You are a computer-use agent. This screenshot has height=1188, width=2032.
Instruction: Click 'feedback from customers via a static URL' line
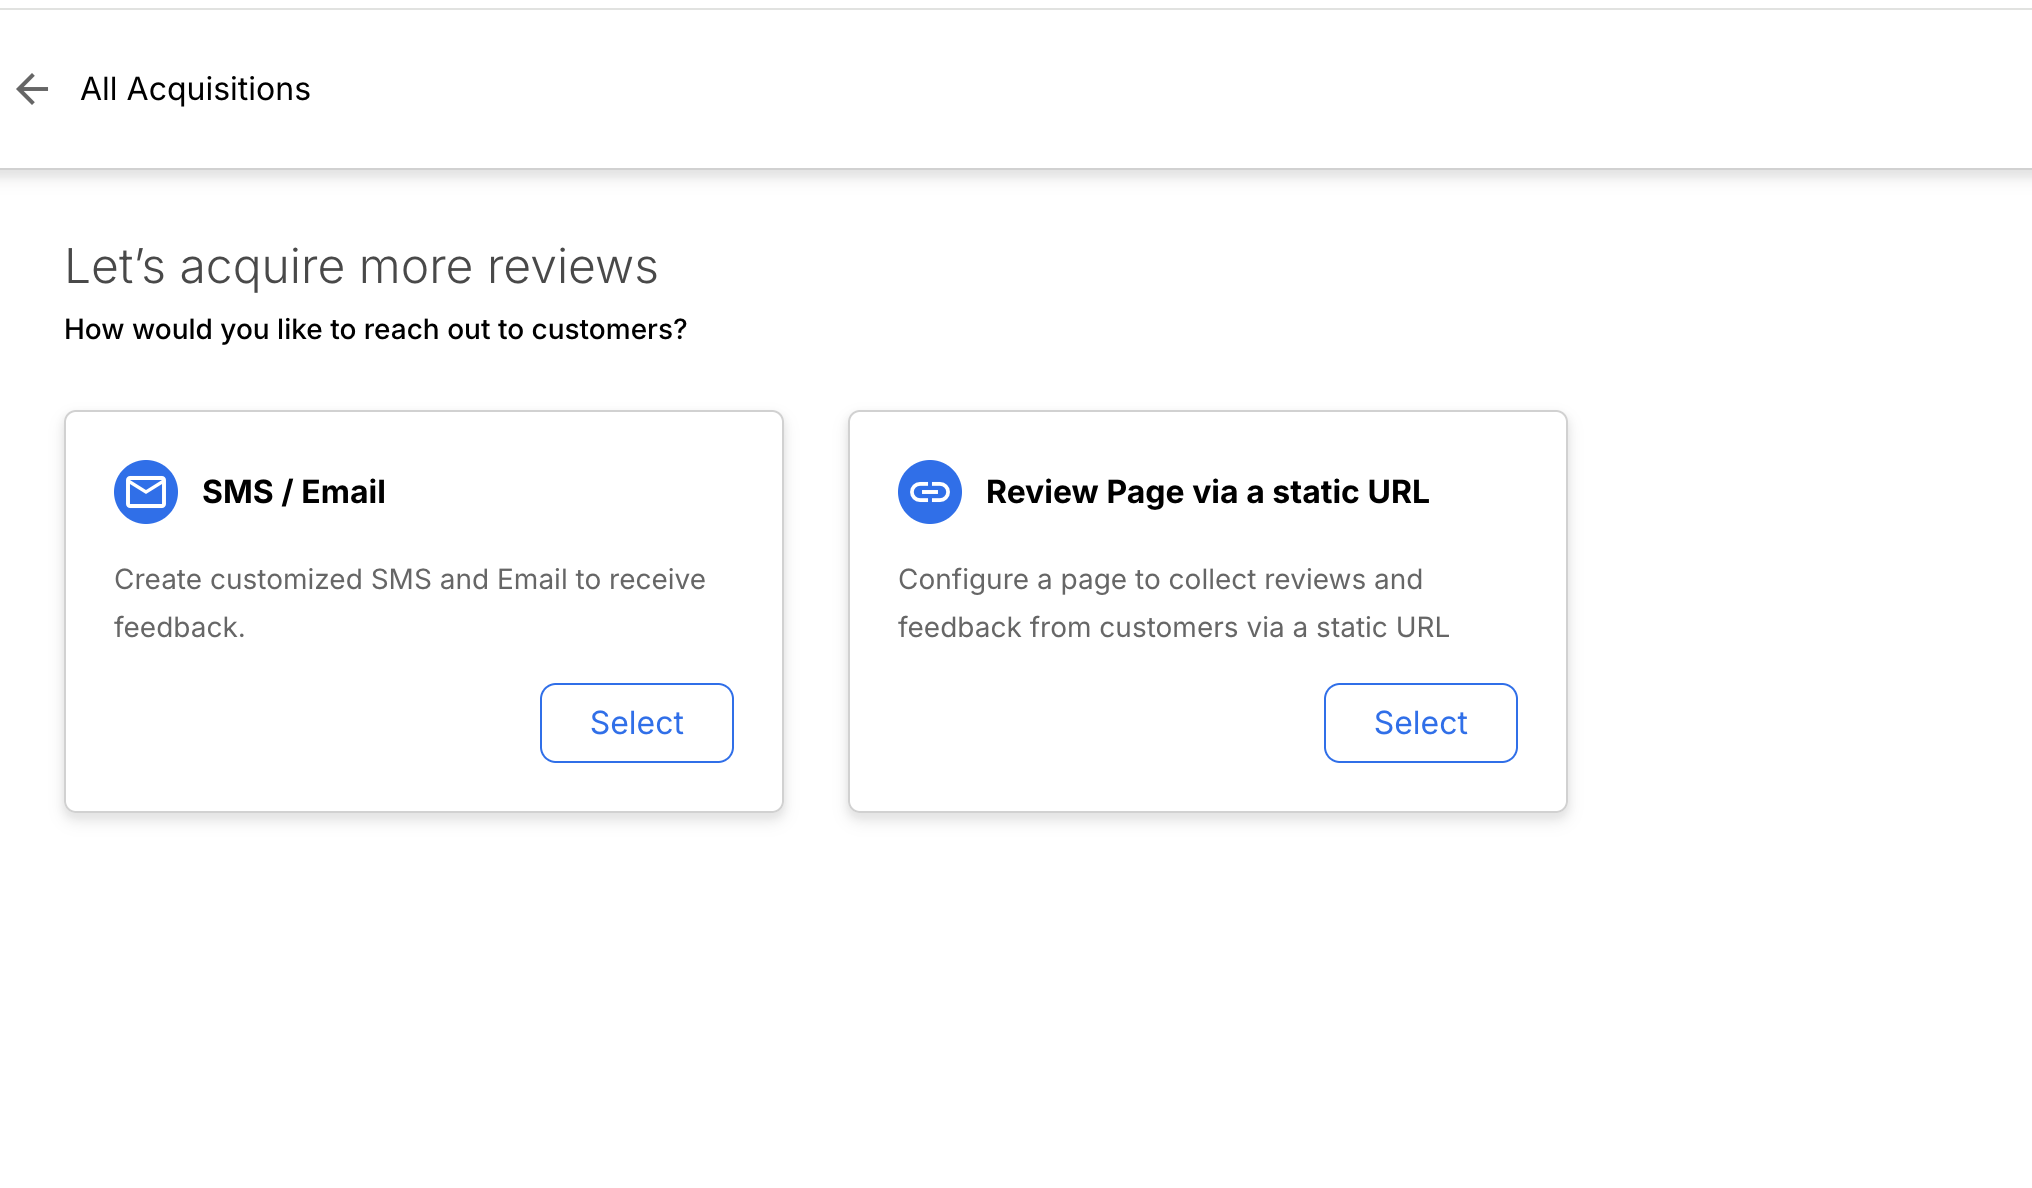click(x=1173, y=628)
